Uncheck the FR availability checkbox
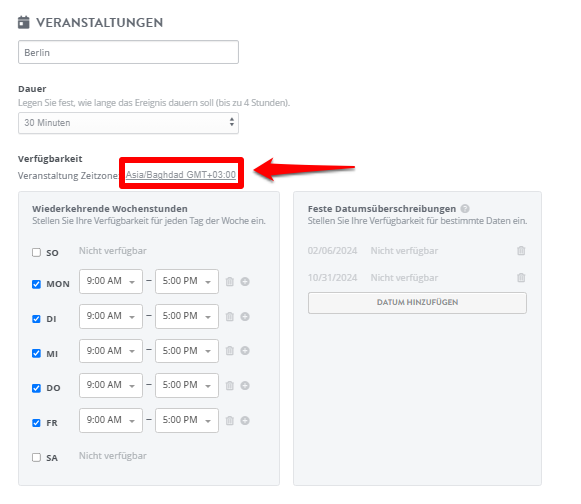Viewport: 581px width, 504px height. [x=36, y=423]
